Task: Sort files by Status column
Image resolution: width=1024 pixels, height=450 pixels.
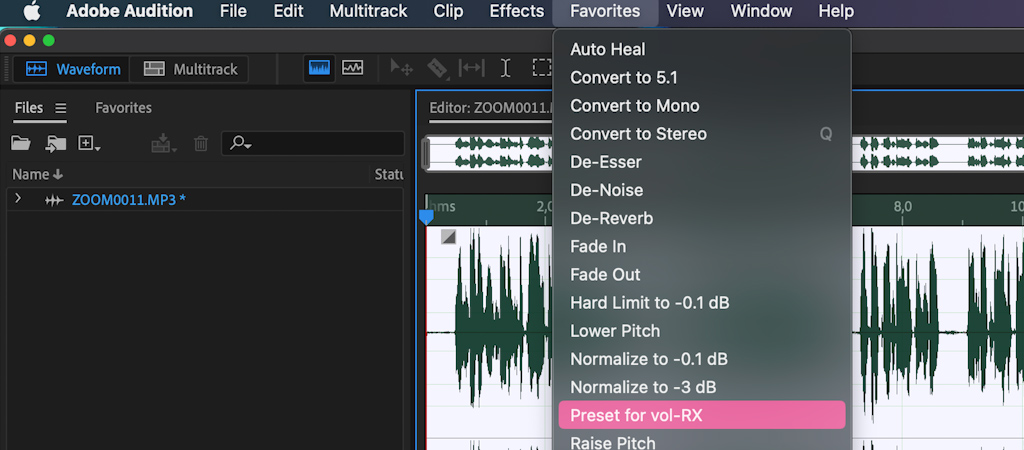Action: pos(388,174)
